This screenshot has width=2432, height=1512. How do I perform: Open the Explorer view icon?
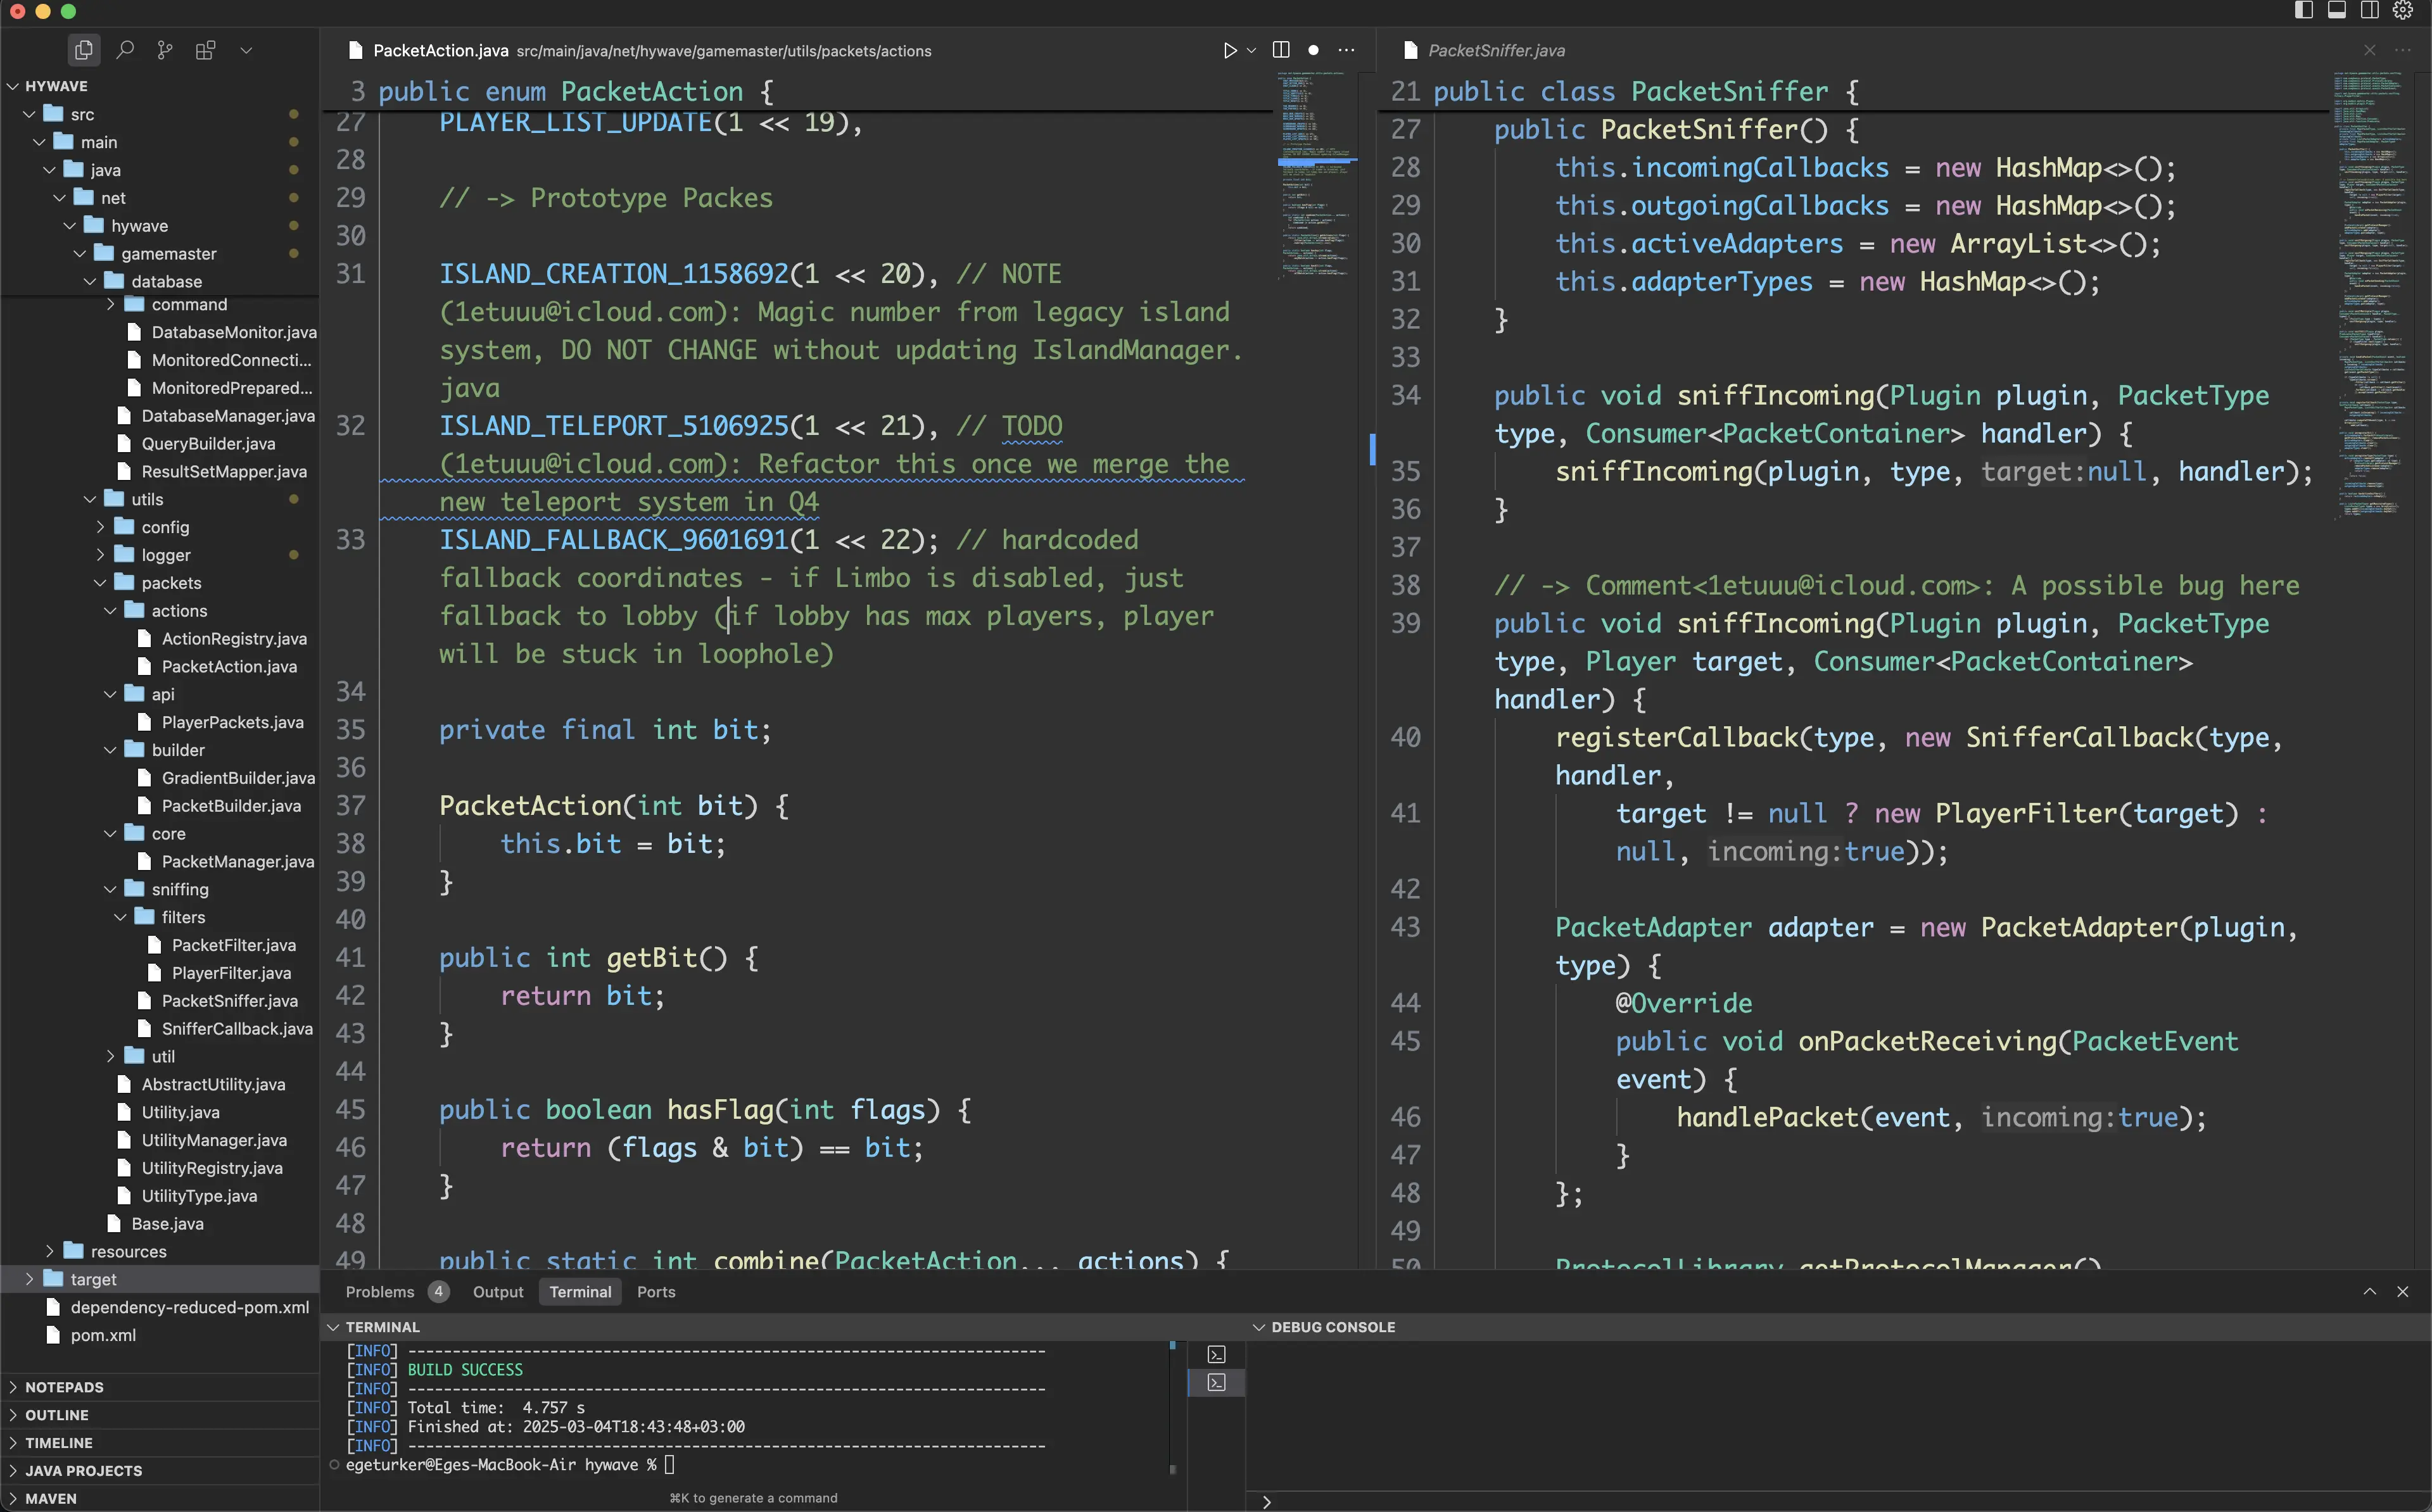(x=84, y=50)
